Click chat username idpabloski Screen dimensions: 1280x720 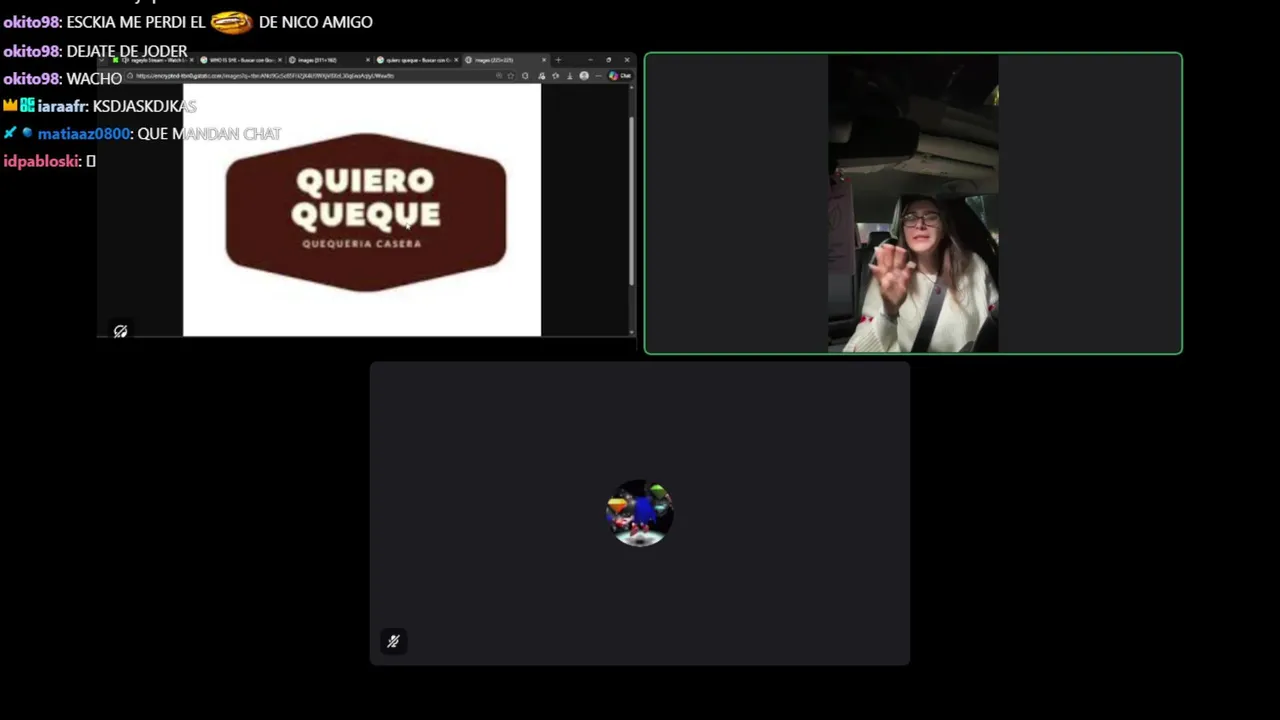click(x=41, y=161)
